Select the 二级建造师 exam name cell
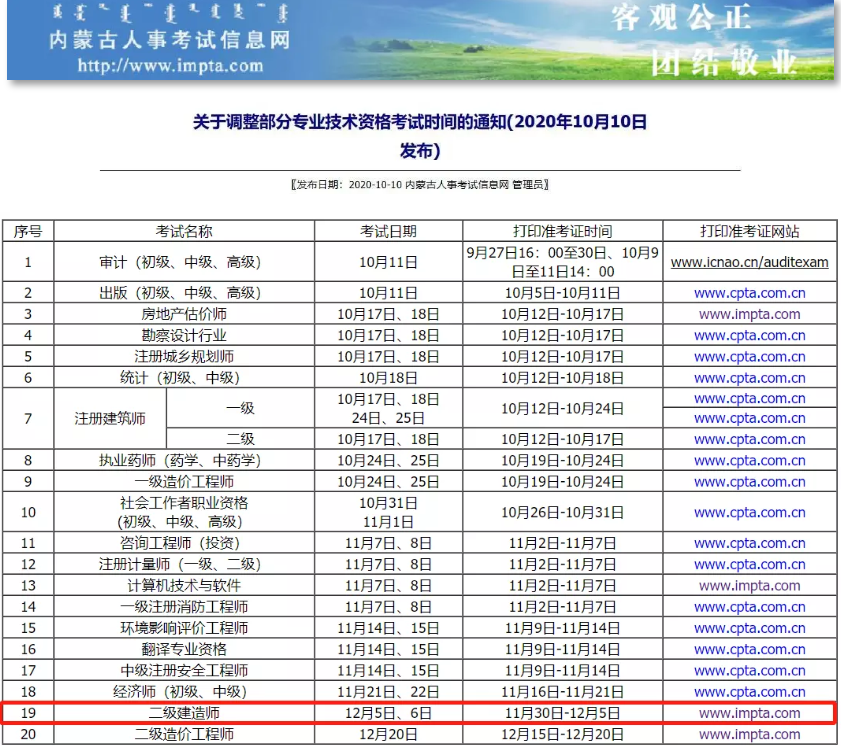The image size is (841, 746). click(184, 713)
